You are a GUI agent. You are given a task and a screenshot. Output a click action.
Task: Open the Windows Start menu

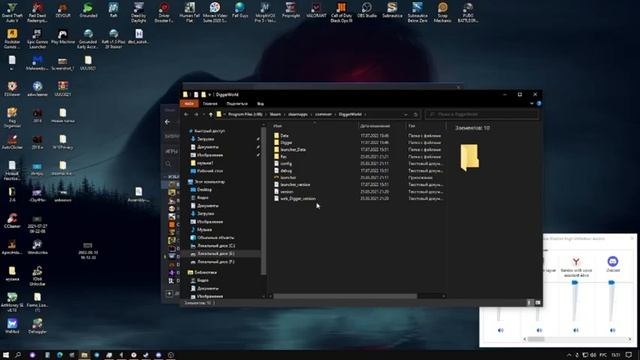6,355
